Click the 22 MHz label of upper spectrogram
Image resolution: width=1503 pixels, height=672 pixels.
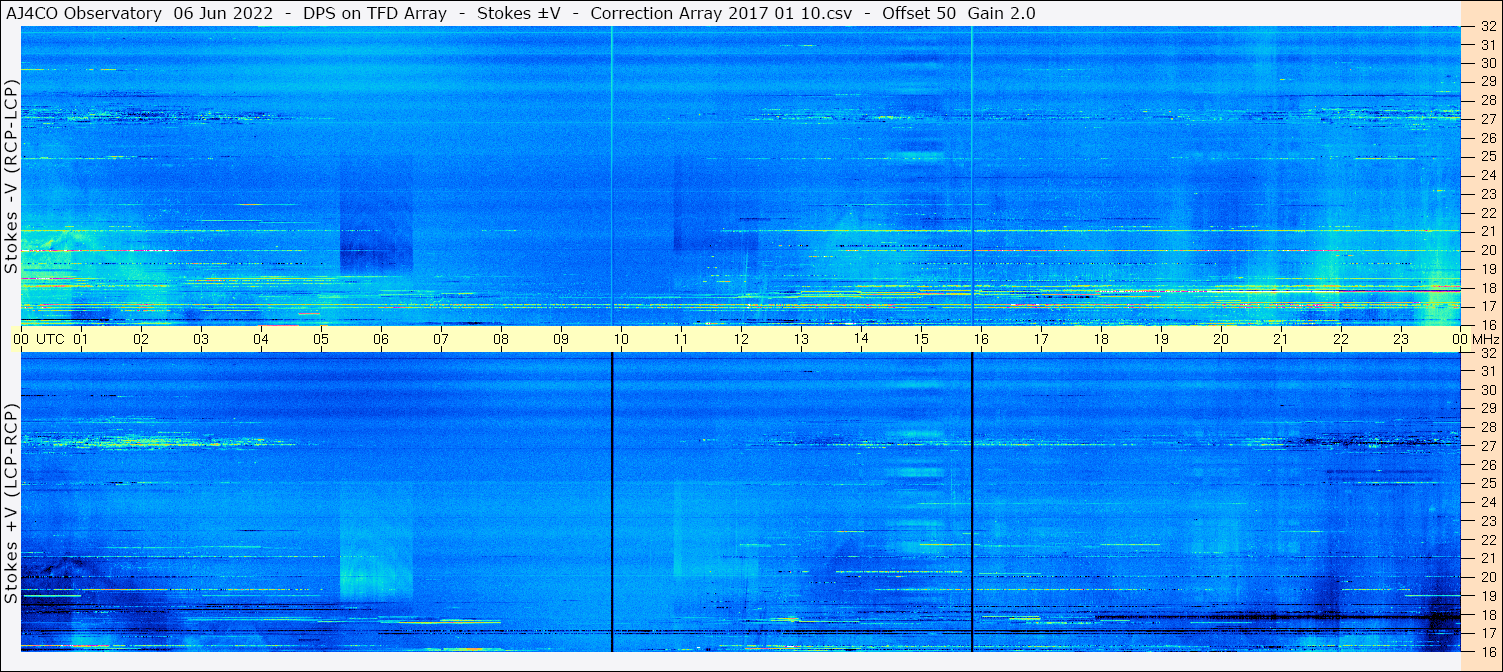point(1487,212)
